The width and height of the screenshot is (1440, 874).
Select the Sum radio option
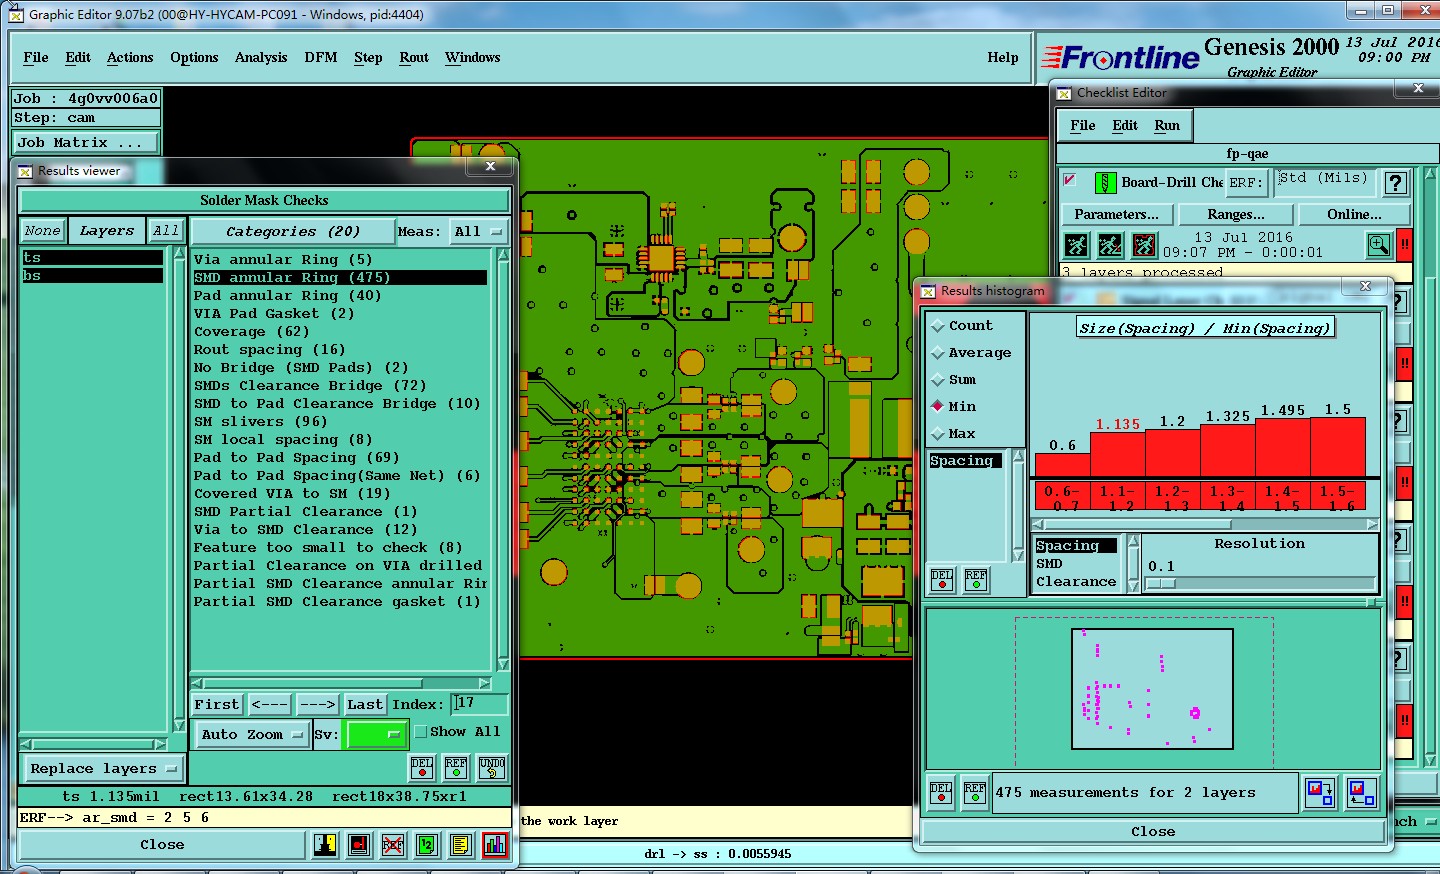pyautogui.click(x=954, y=380)
